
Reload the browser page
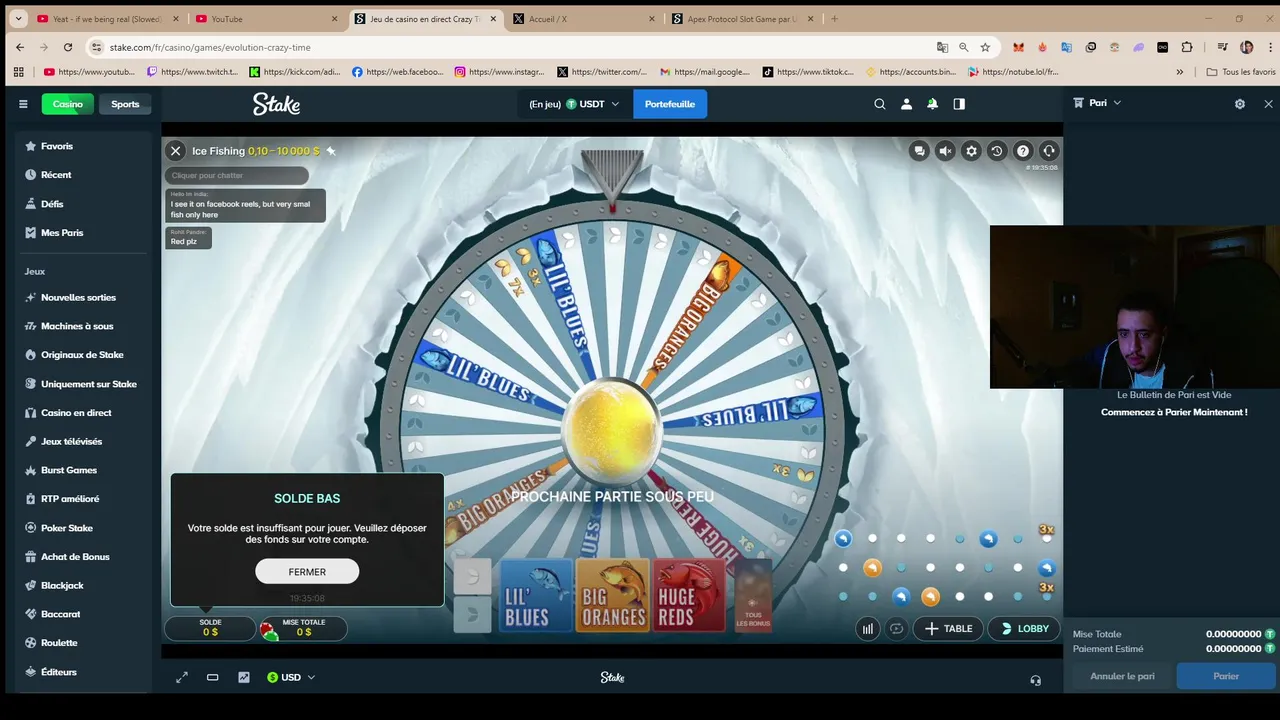[68, 47]
